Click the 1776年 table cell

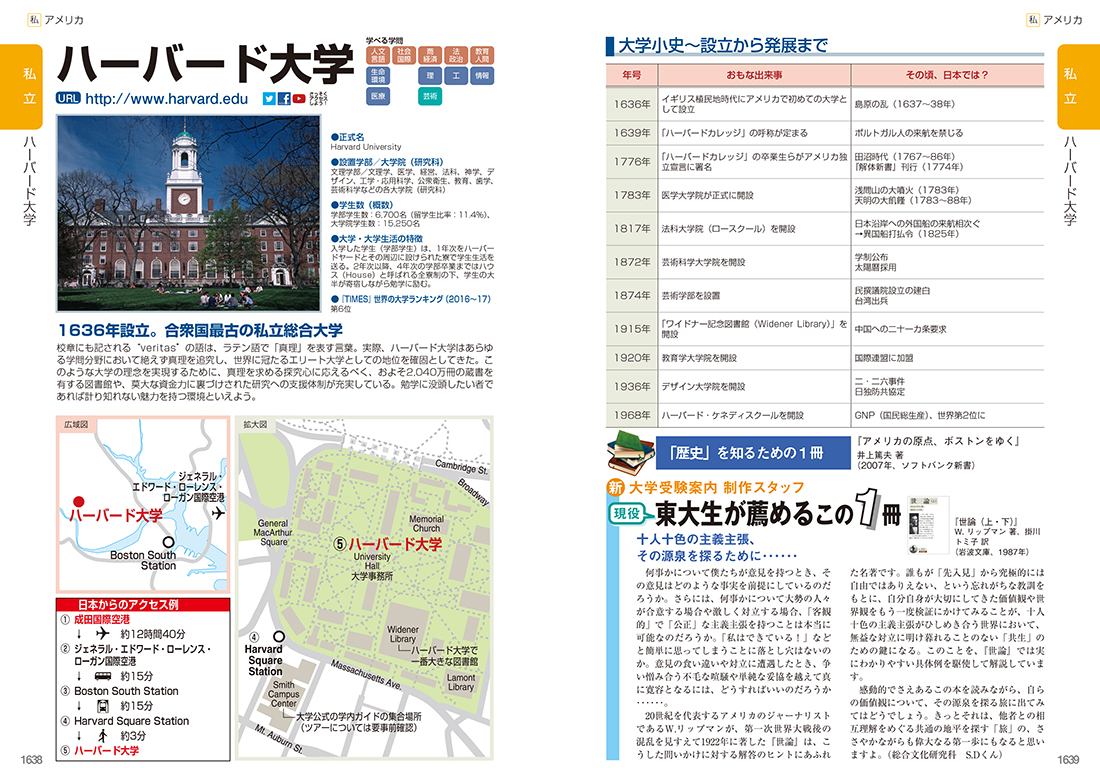(631, 161)
